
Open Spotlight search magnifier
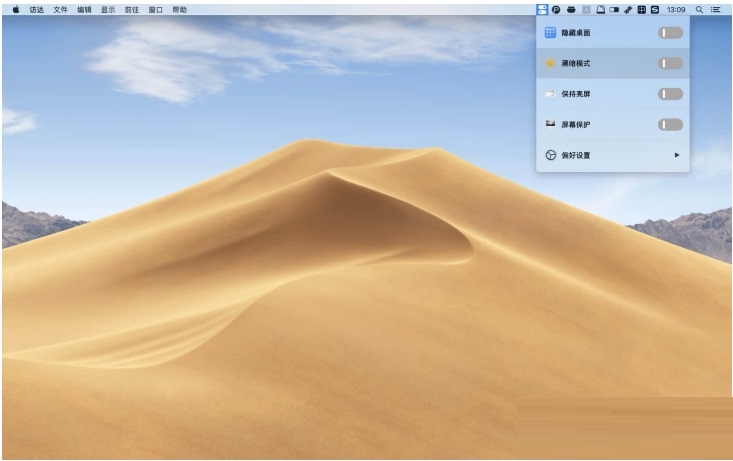pos(699,9)
